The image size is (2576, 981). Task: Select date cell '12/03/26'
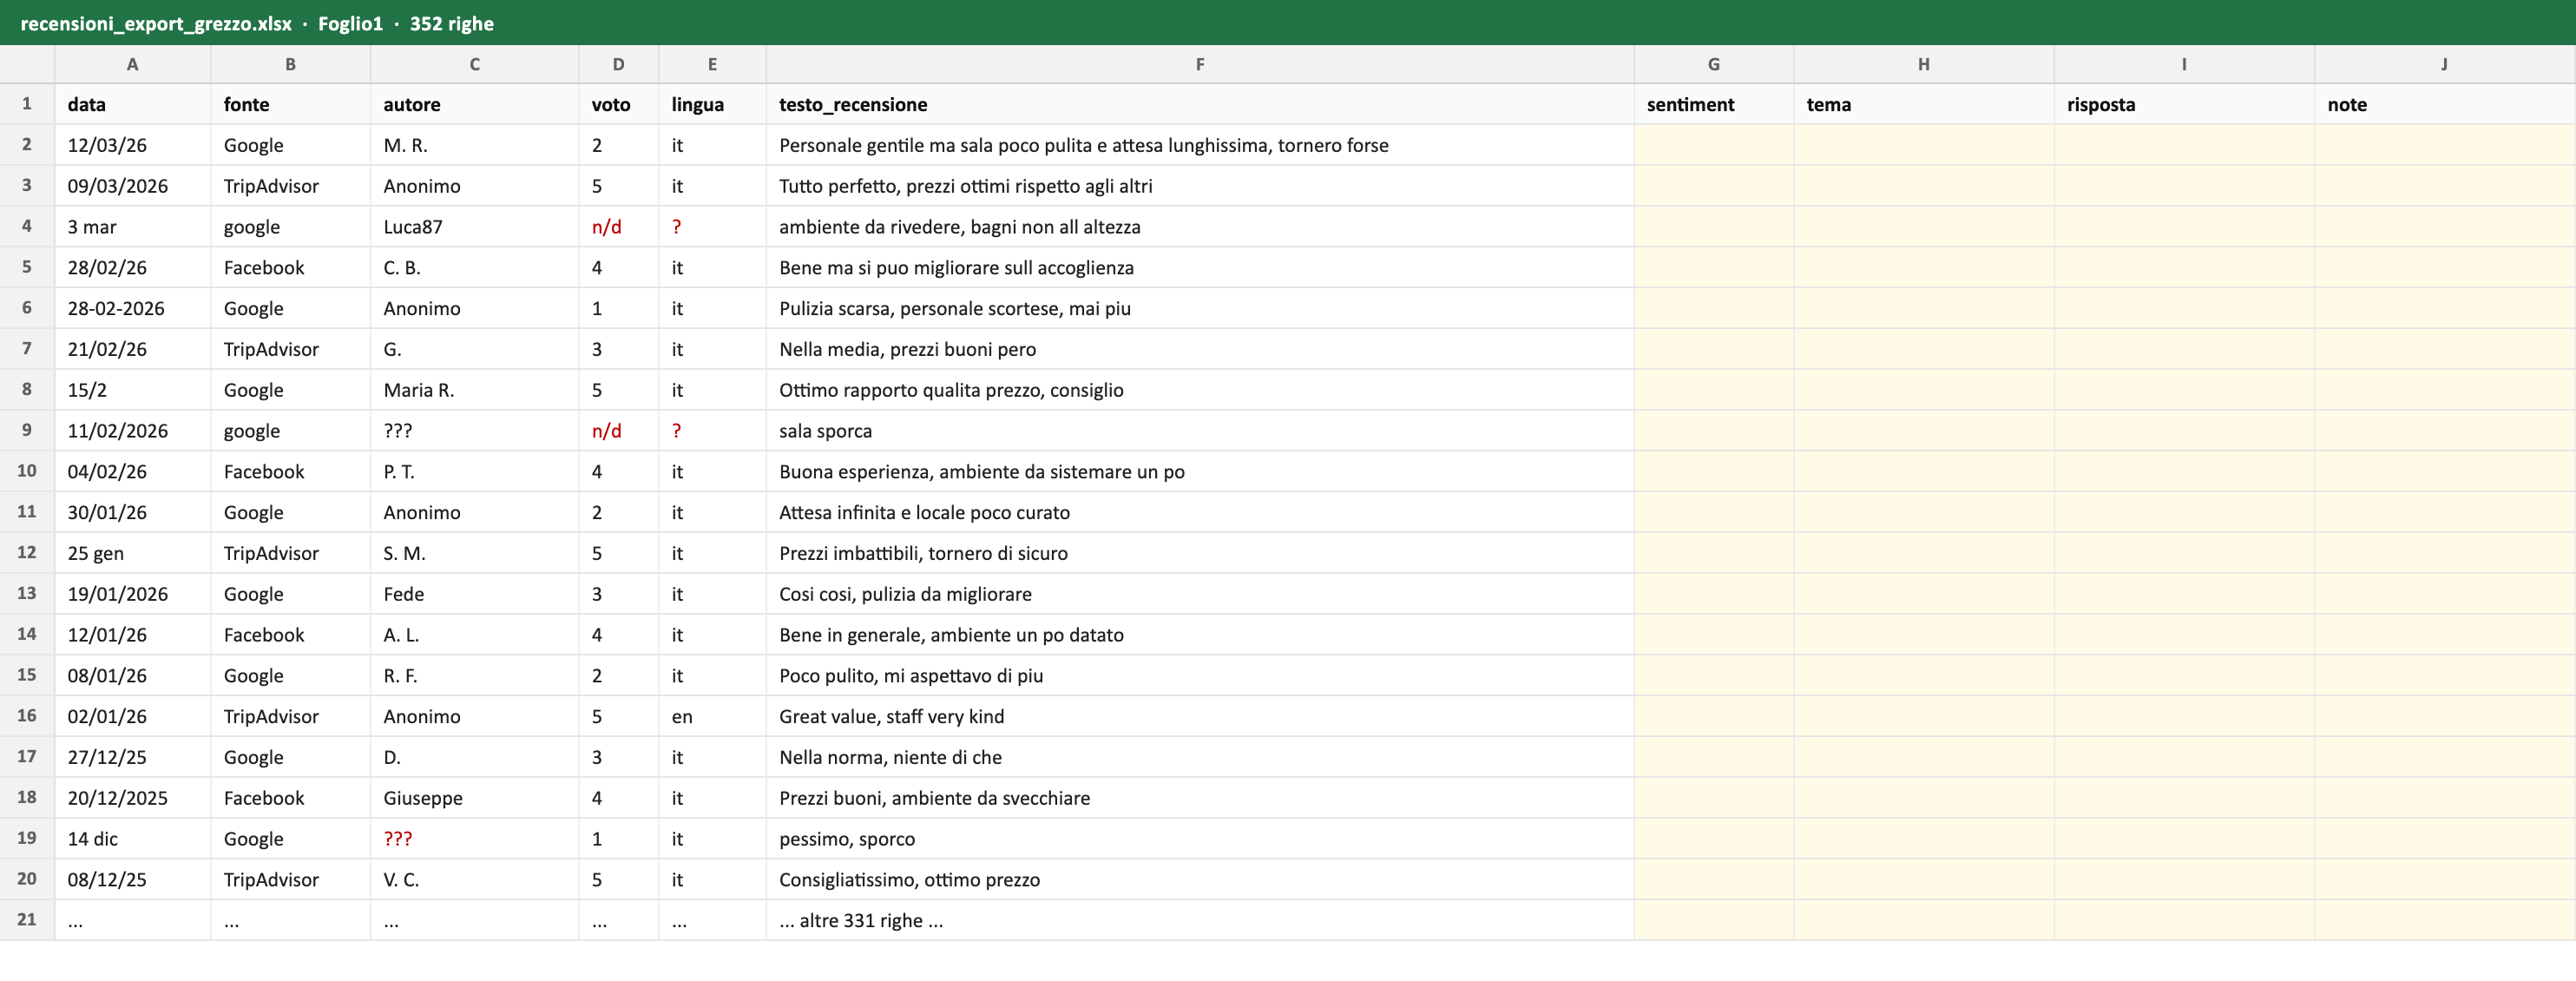(x=132, y=145)
